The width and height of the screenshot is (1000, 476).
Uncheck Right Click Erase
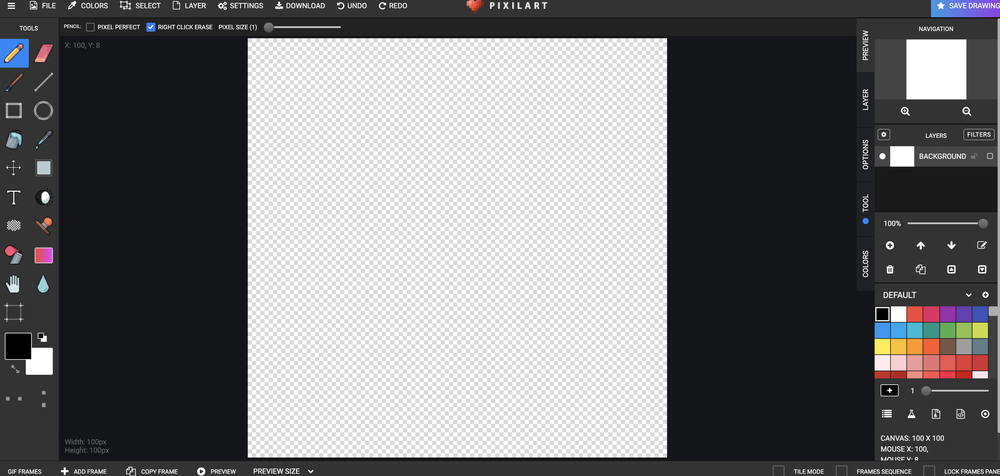click(151, 27)
